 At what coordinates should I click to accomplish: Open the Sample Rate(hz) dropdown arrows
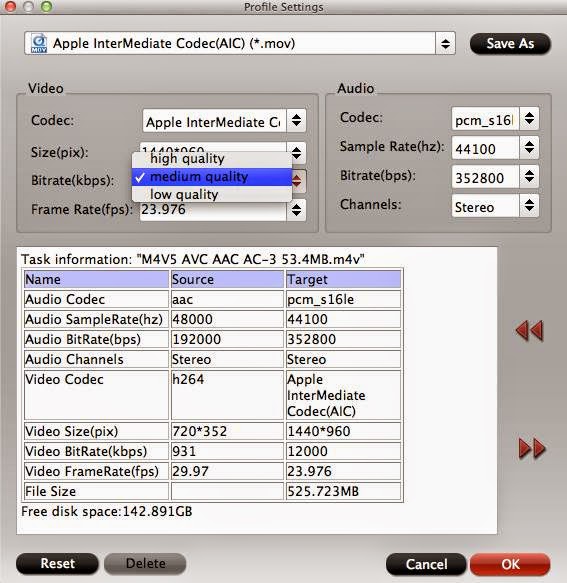pyautogui.click(x=529, y=147)
